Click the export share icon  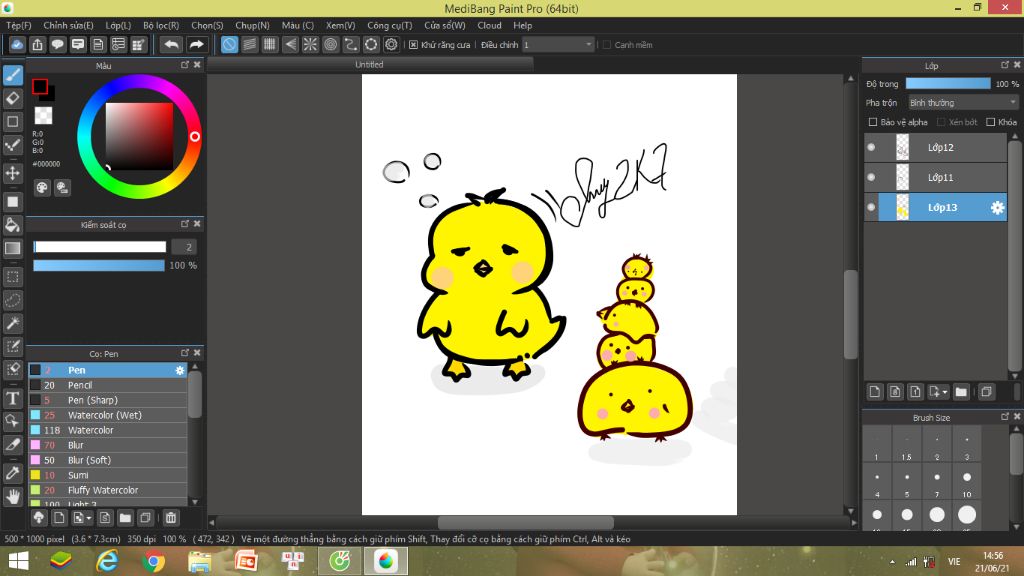(x=37, y=44)
